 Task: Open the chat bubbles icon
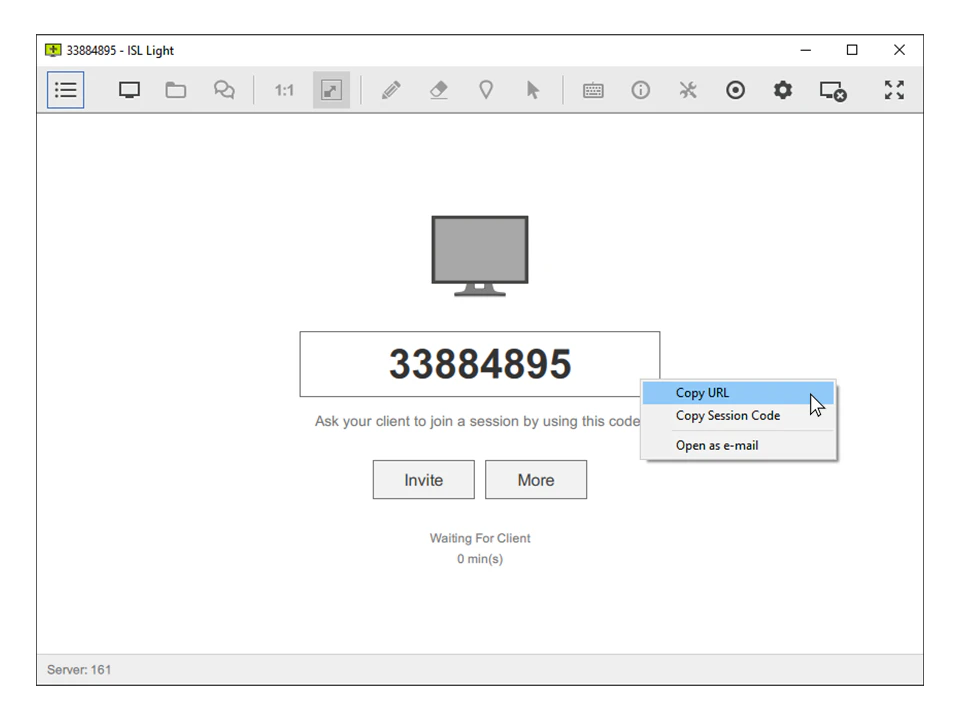224,90
